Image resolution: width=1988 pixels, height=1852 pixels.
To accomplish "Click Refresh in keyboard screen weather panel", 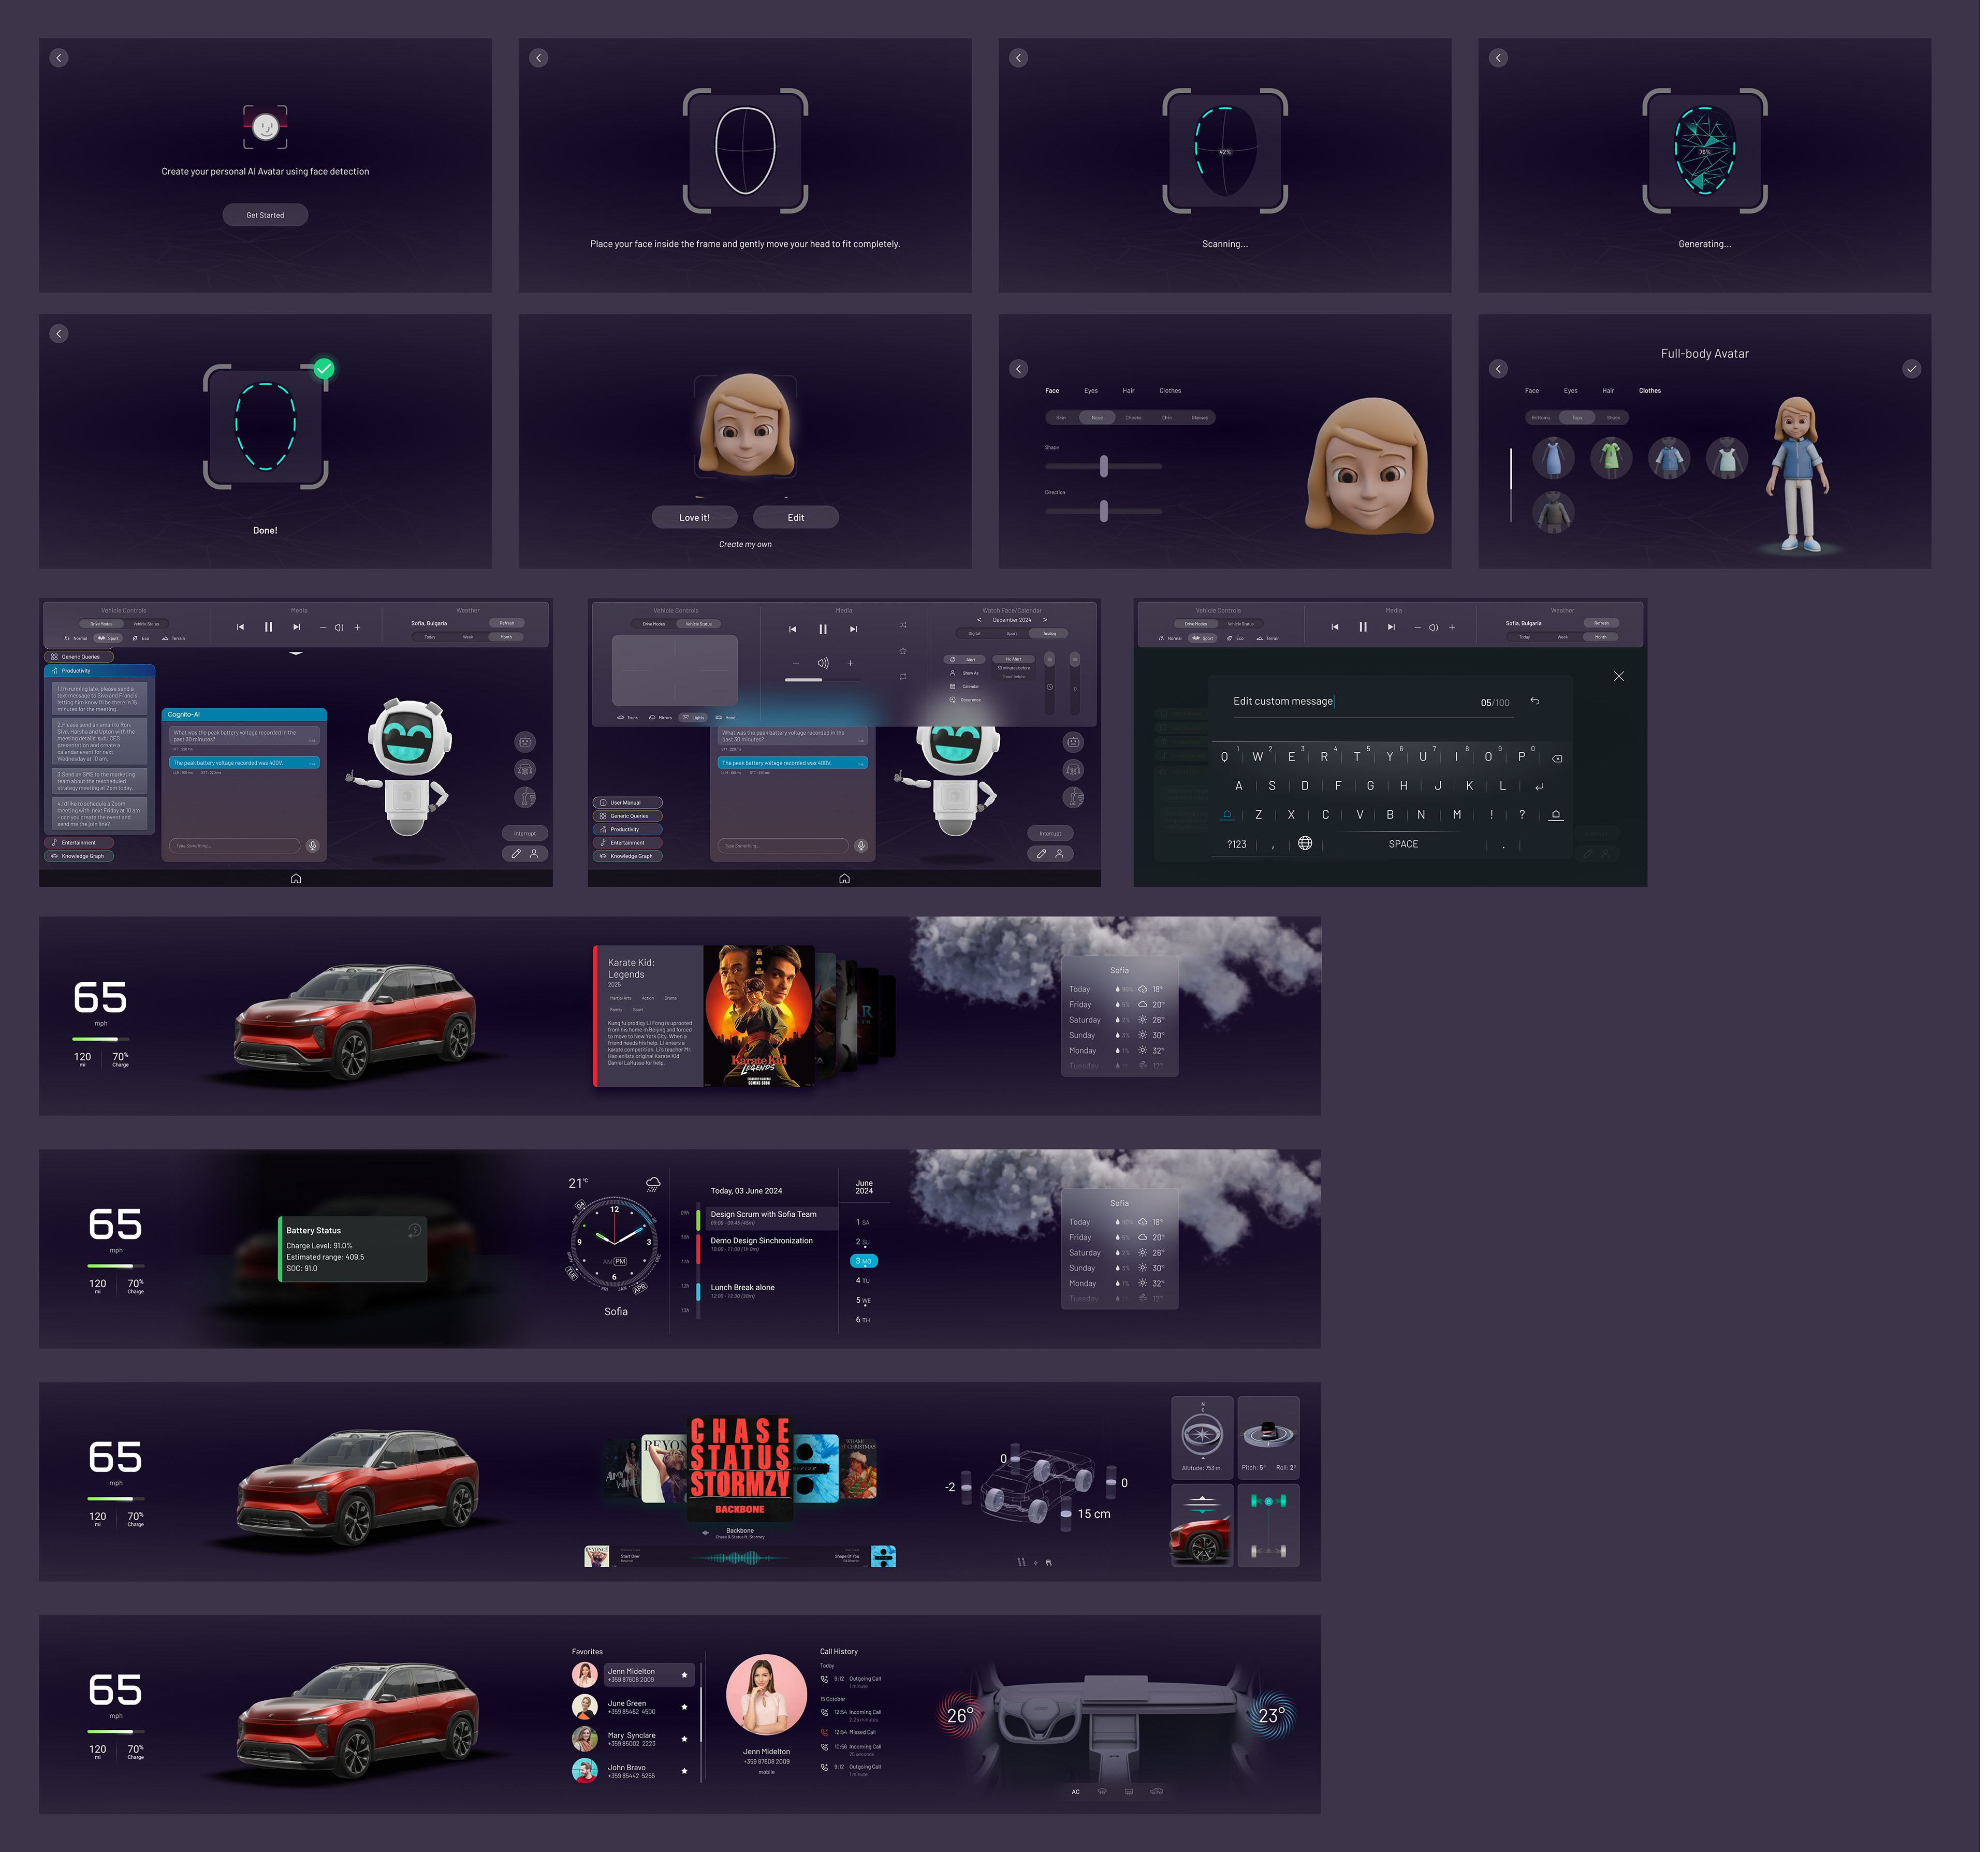I will [x=1601, y=623].
